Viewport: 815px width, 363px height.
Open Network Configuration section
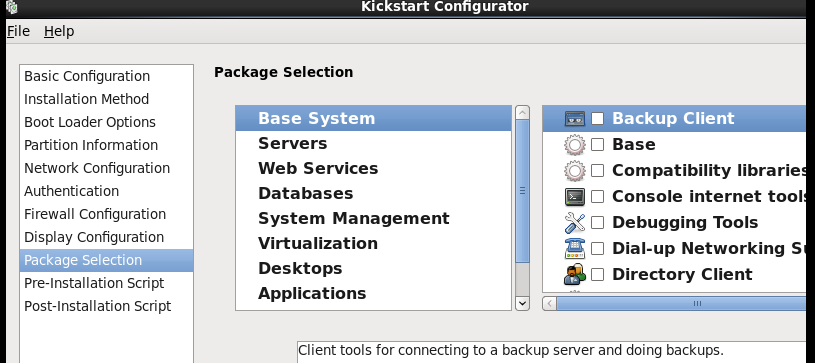click(x=106, y=168)
